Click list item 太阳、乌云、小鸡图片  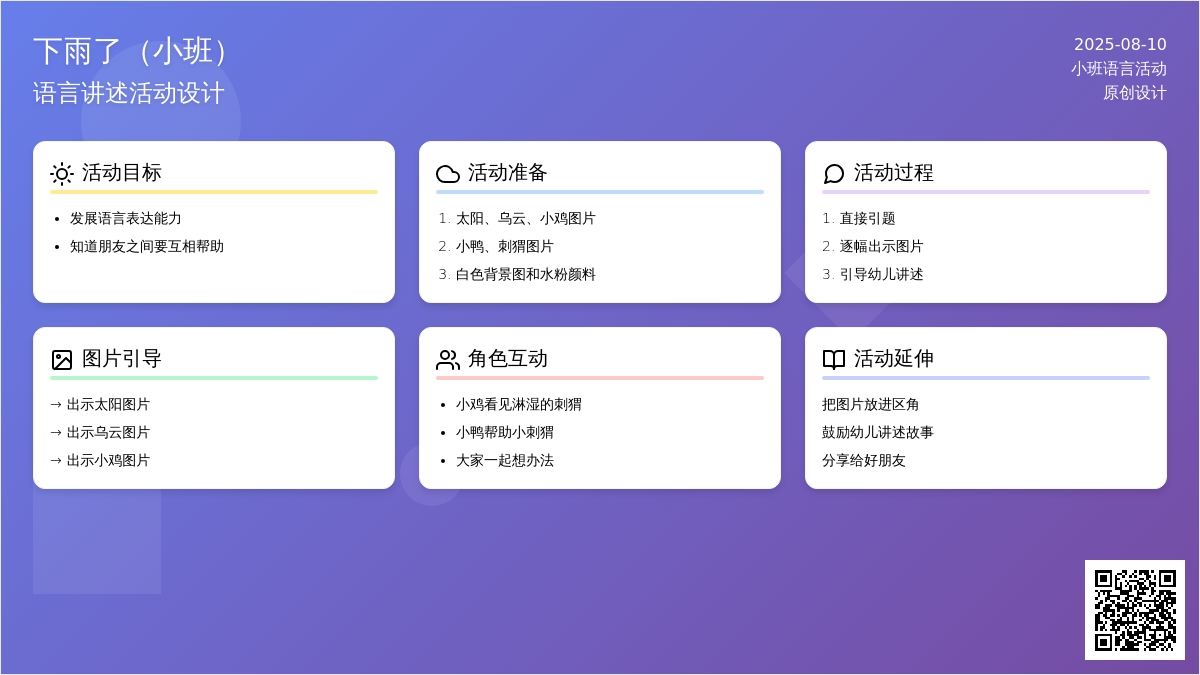[x=526, y=219]
